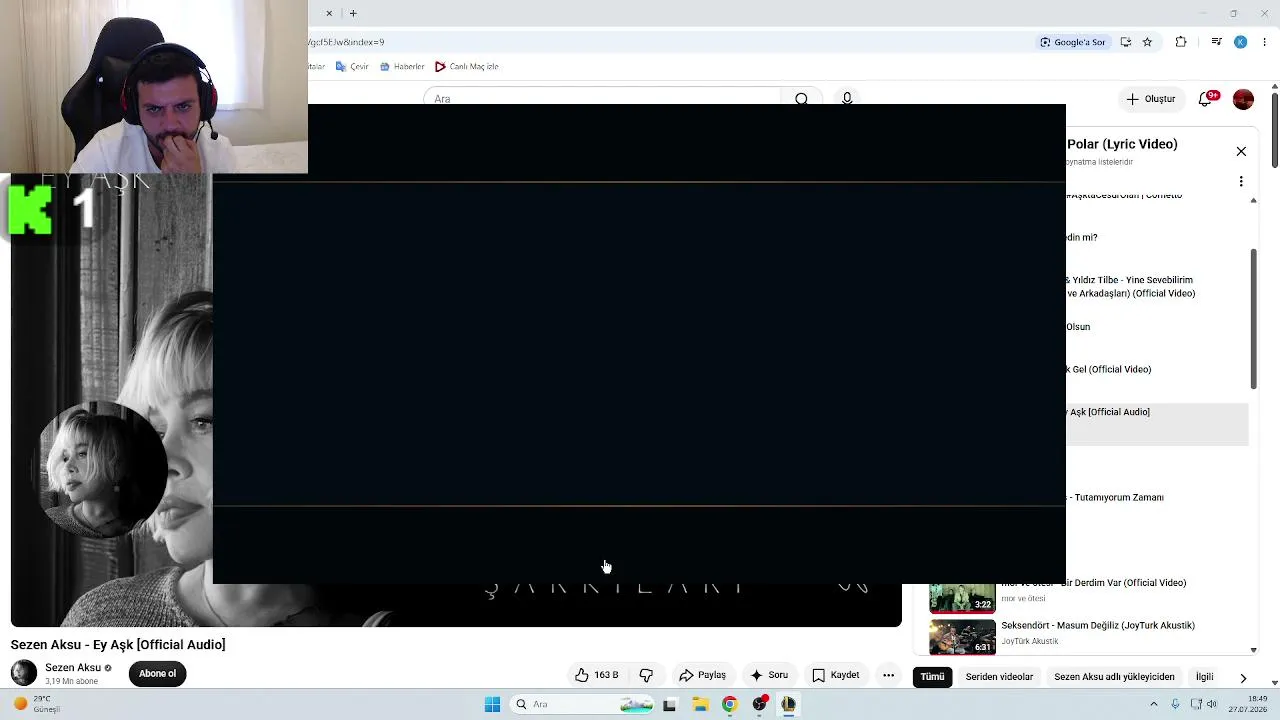Open the Masum Değiliz JoyTurk Akustik thumbnail
This screenshot has height=720, width=1280.
(x=962, y=637)
